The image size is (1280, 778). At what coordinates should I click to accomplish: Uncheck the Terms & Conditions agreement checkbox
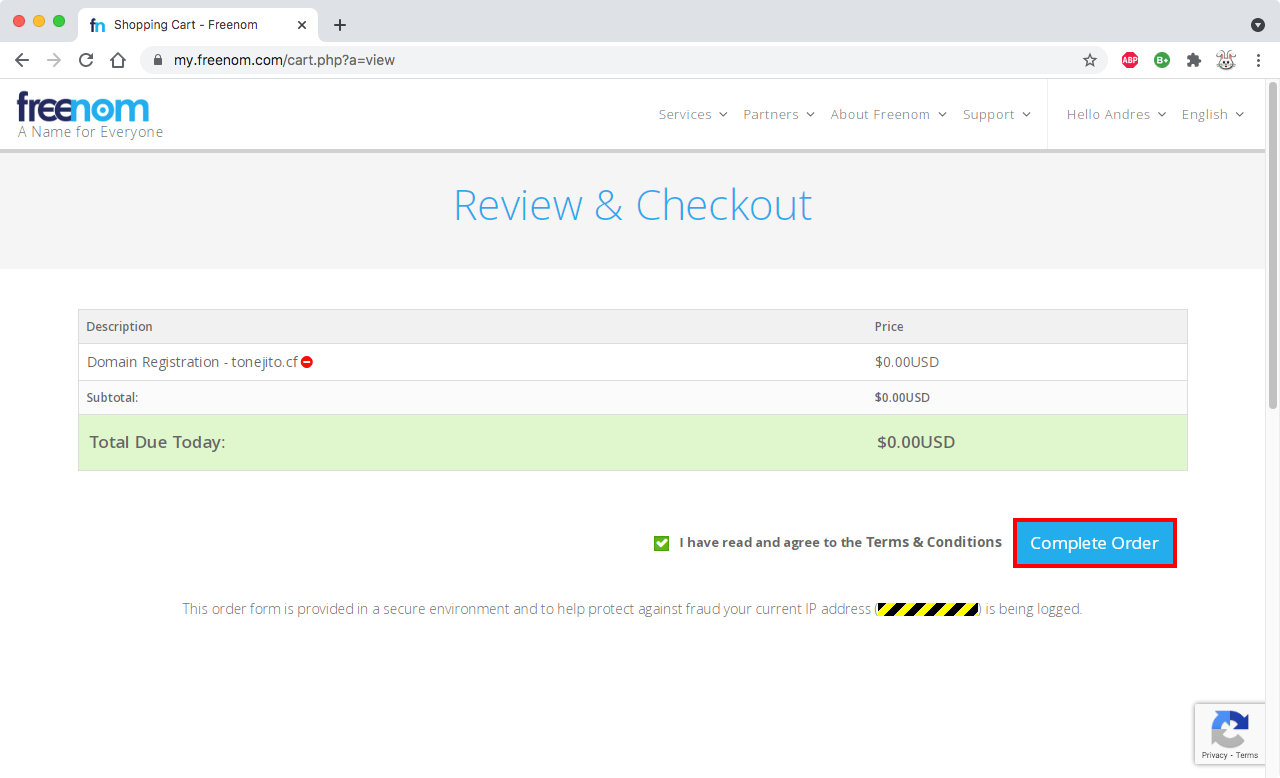pyautogui.click(x=661, y=543)
